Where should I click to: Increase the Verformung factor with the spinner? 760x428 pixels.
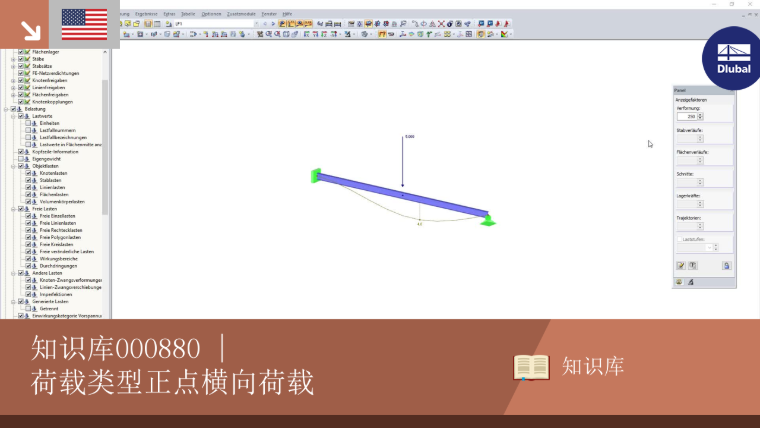click(x=700, y=114)
